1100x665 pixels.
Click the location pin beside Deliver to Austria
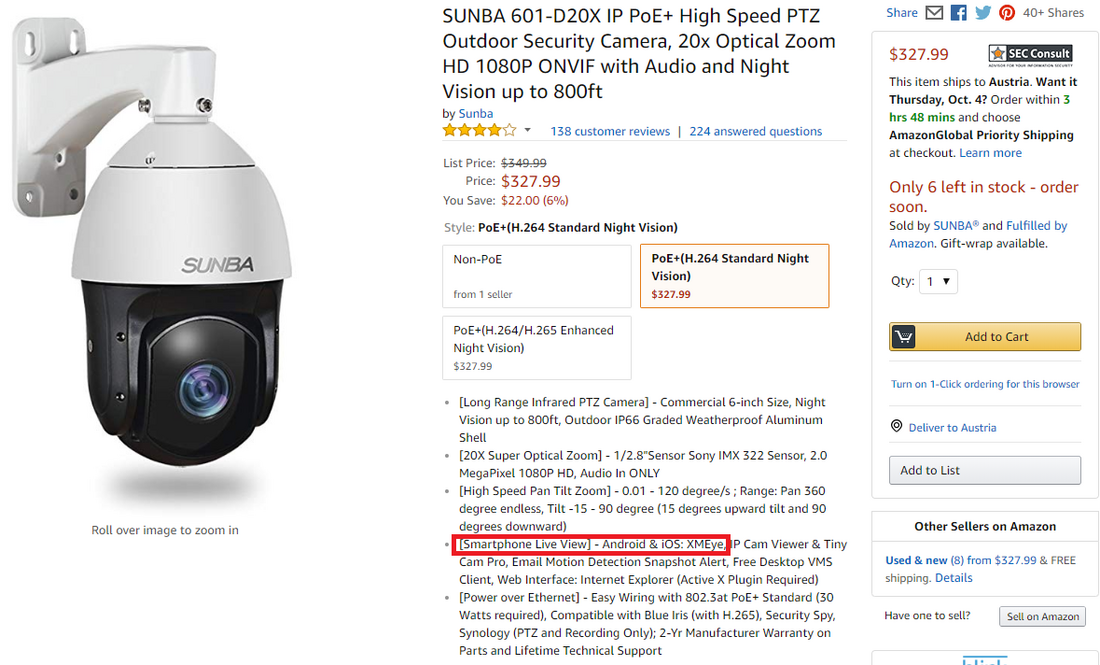[x=896, y=425]
